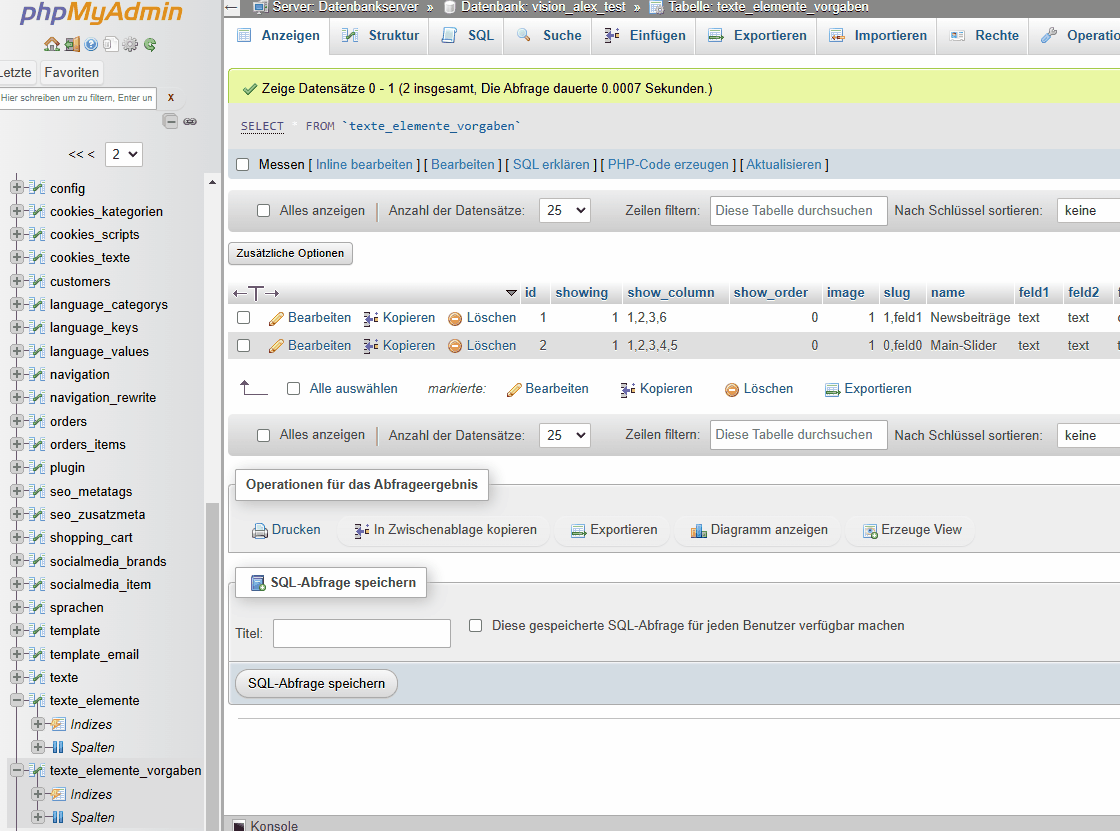Open the top Anzahl der Datensätze dropdown

[x=564, y=211]
